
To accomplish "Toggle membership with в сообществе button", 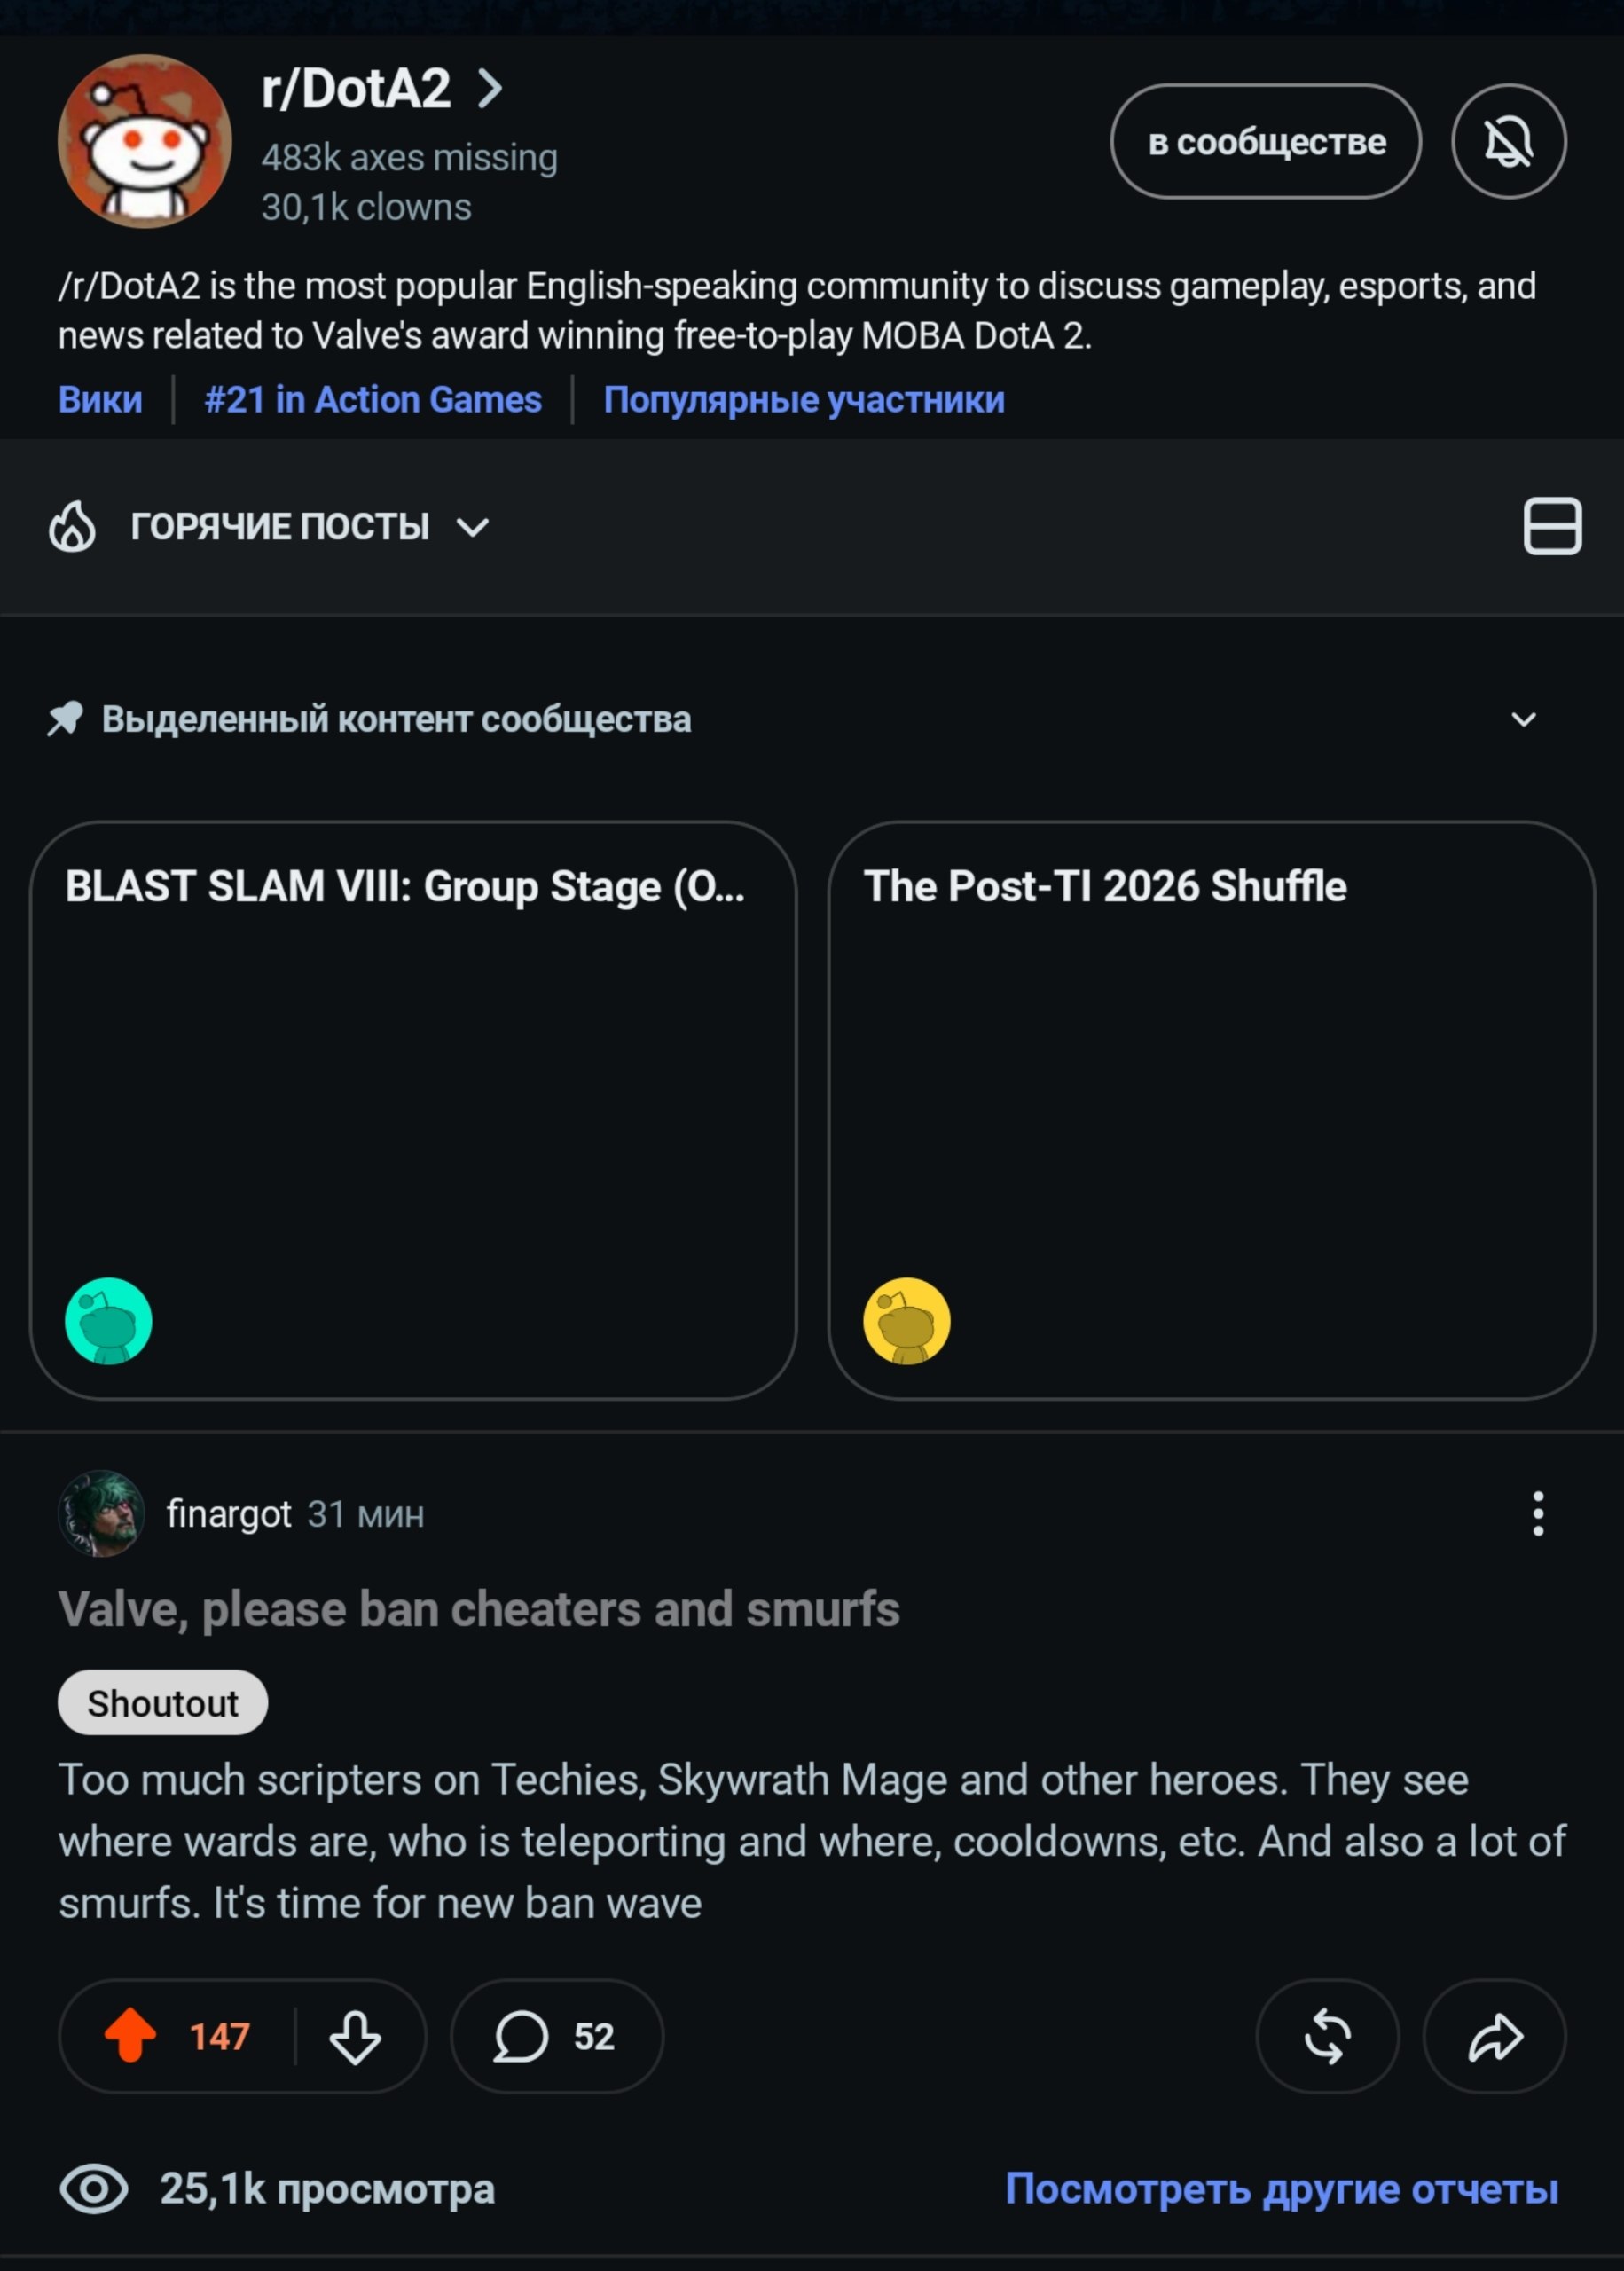I will 1266,141.
